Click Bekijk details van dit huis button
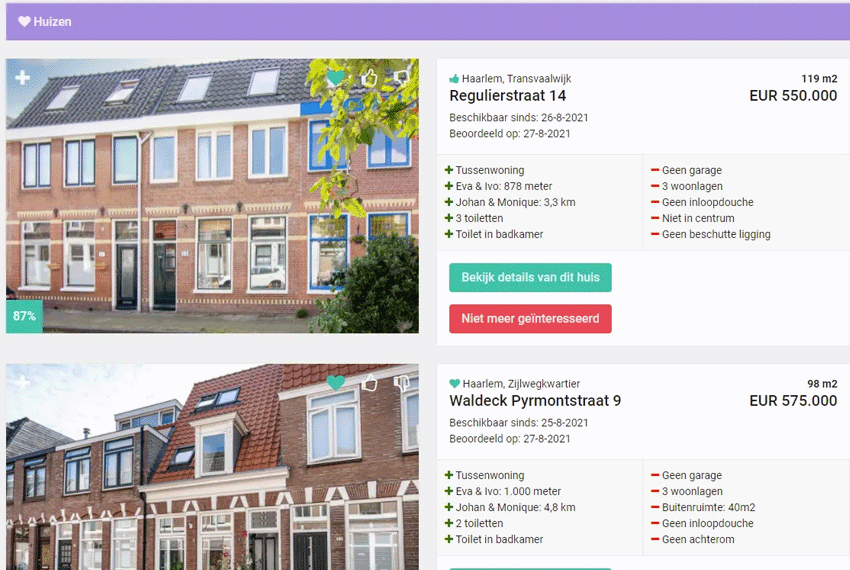 pos(530,277)
